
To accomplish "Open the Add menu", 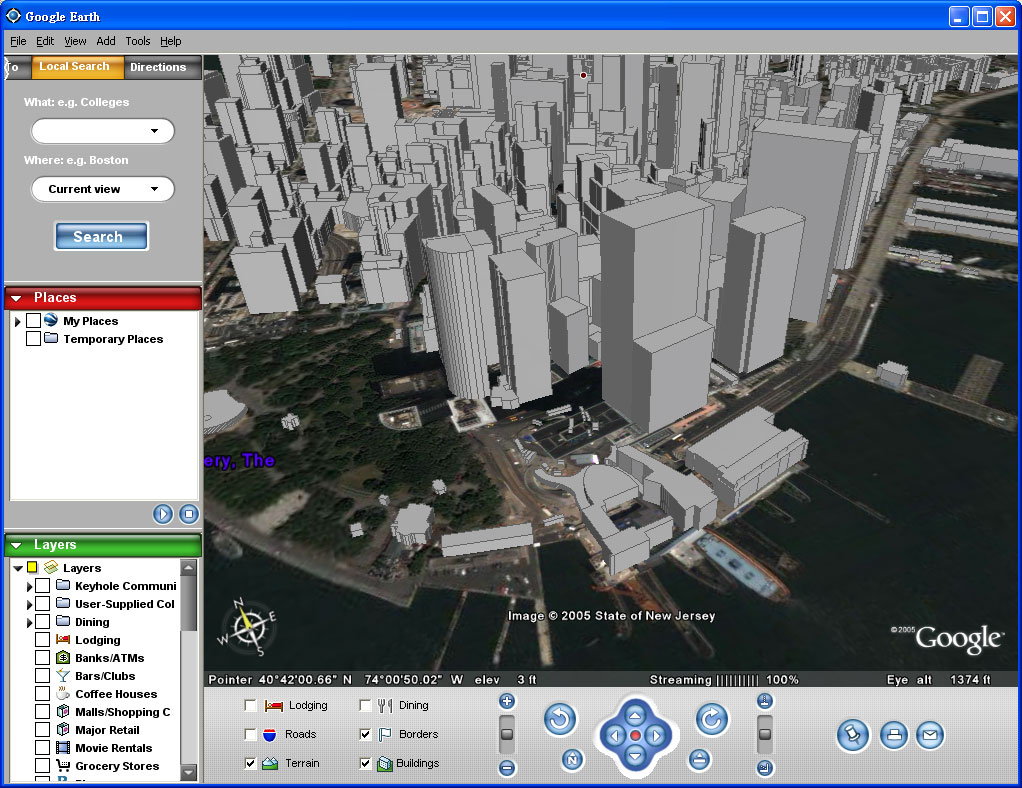I will (106, 41).
